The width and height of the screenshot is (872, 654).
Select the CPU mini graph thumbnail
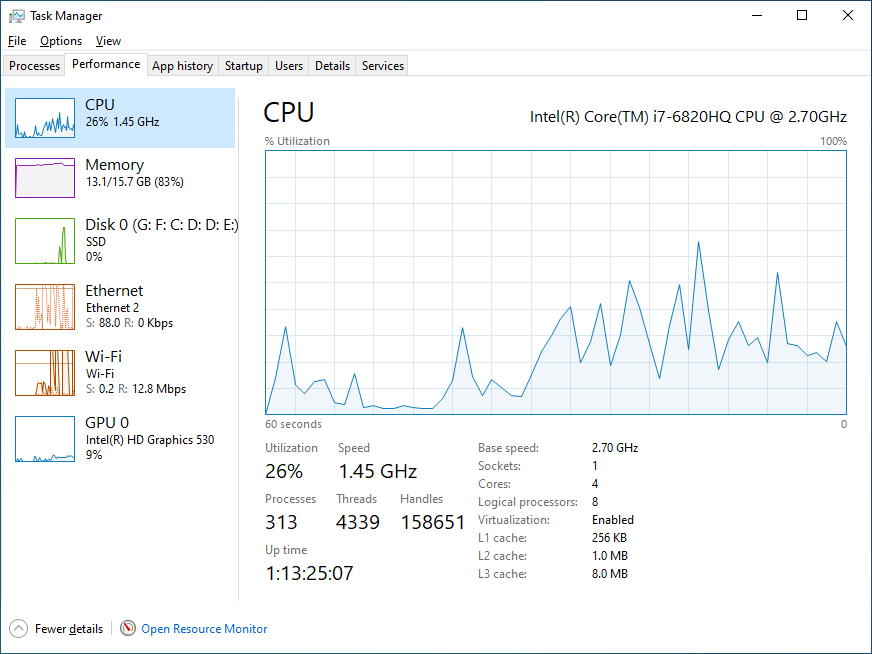coord(45,118)
